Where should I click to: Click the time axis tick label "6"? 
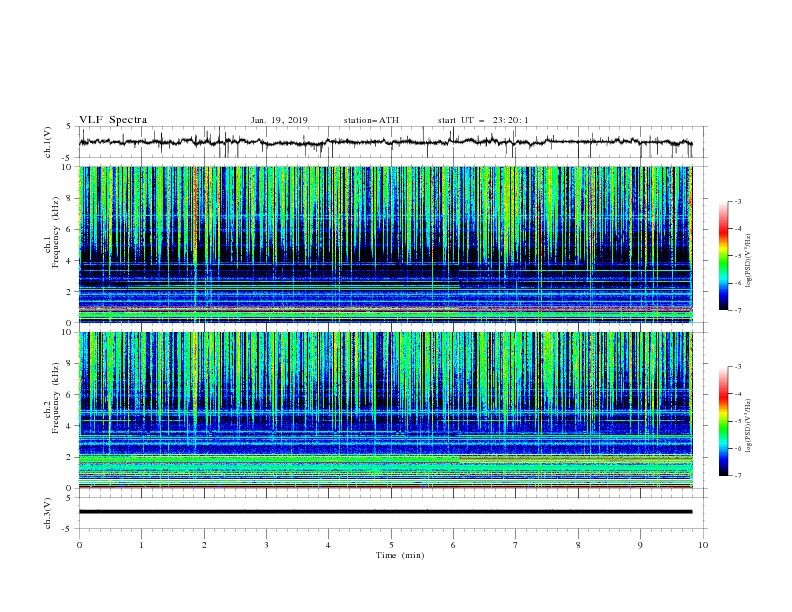point(453,545)
